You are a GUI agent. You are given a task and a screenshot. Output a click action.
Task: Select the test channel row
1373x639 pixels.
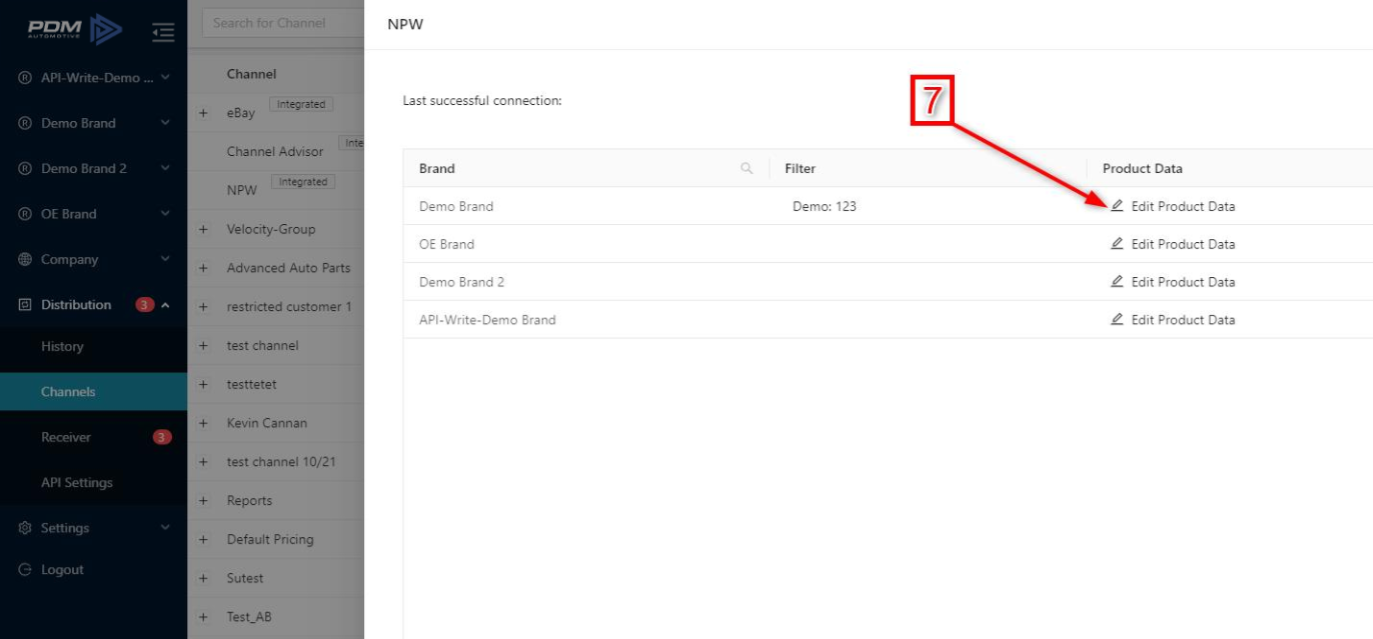[276, 346]
